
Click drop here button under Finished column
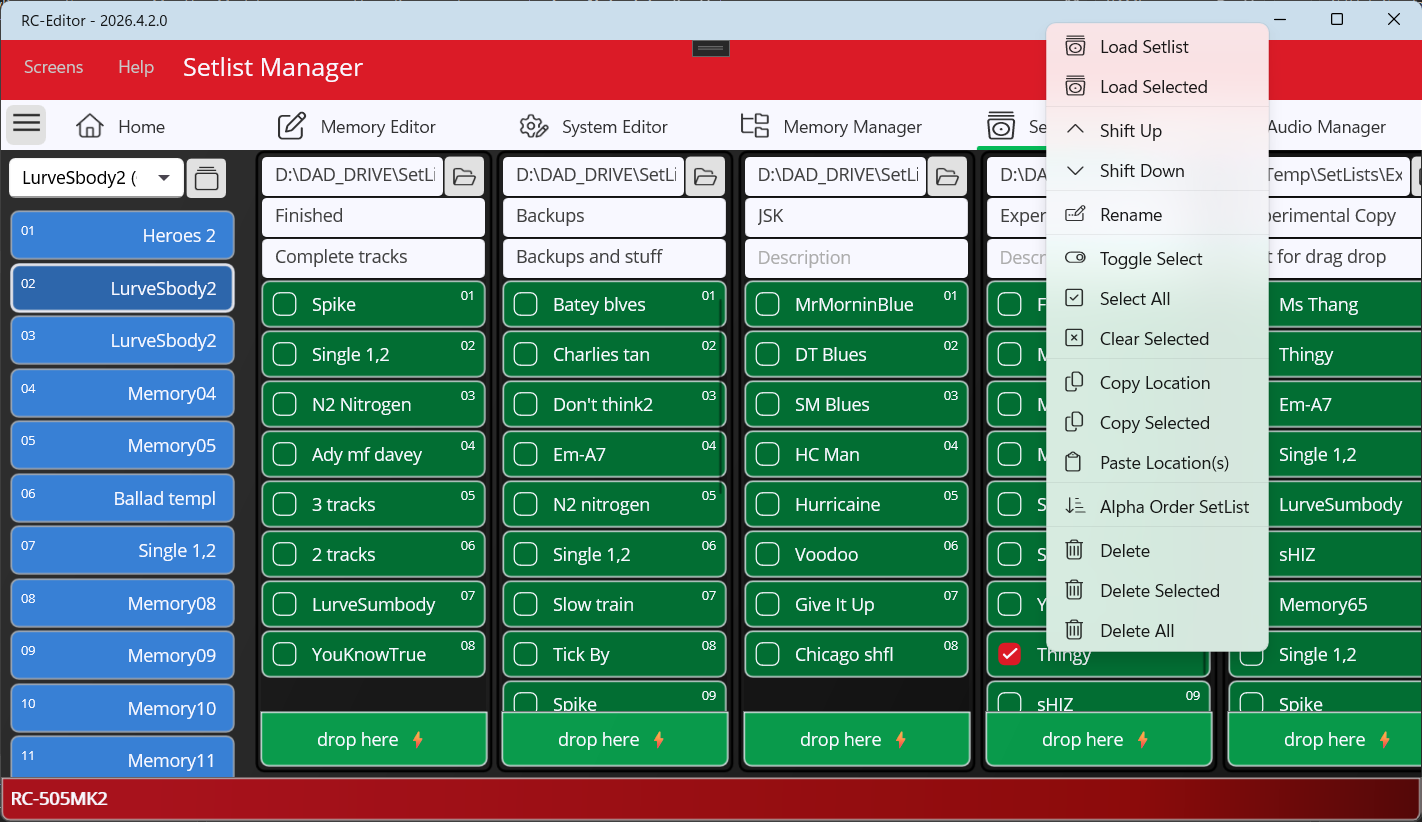click(374, 740)
